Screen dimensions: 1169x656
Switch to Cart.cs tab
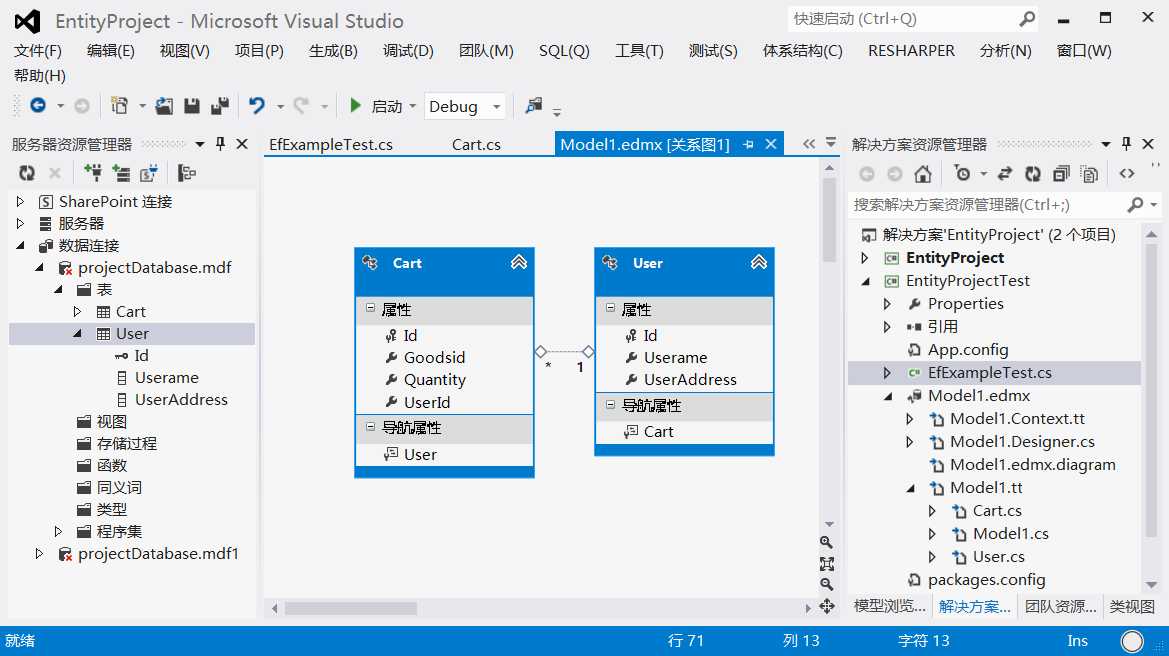(x=476, y=145)
